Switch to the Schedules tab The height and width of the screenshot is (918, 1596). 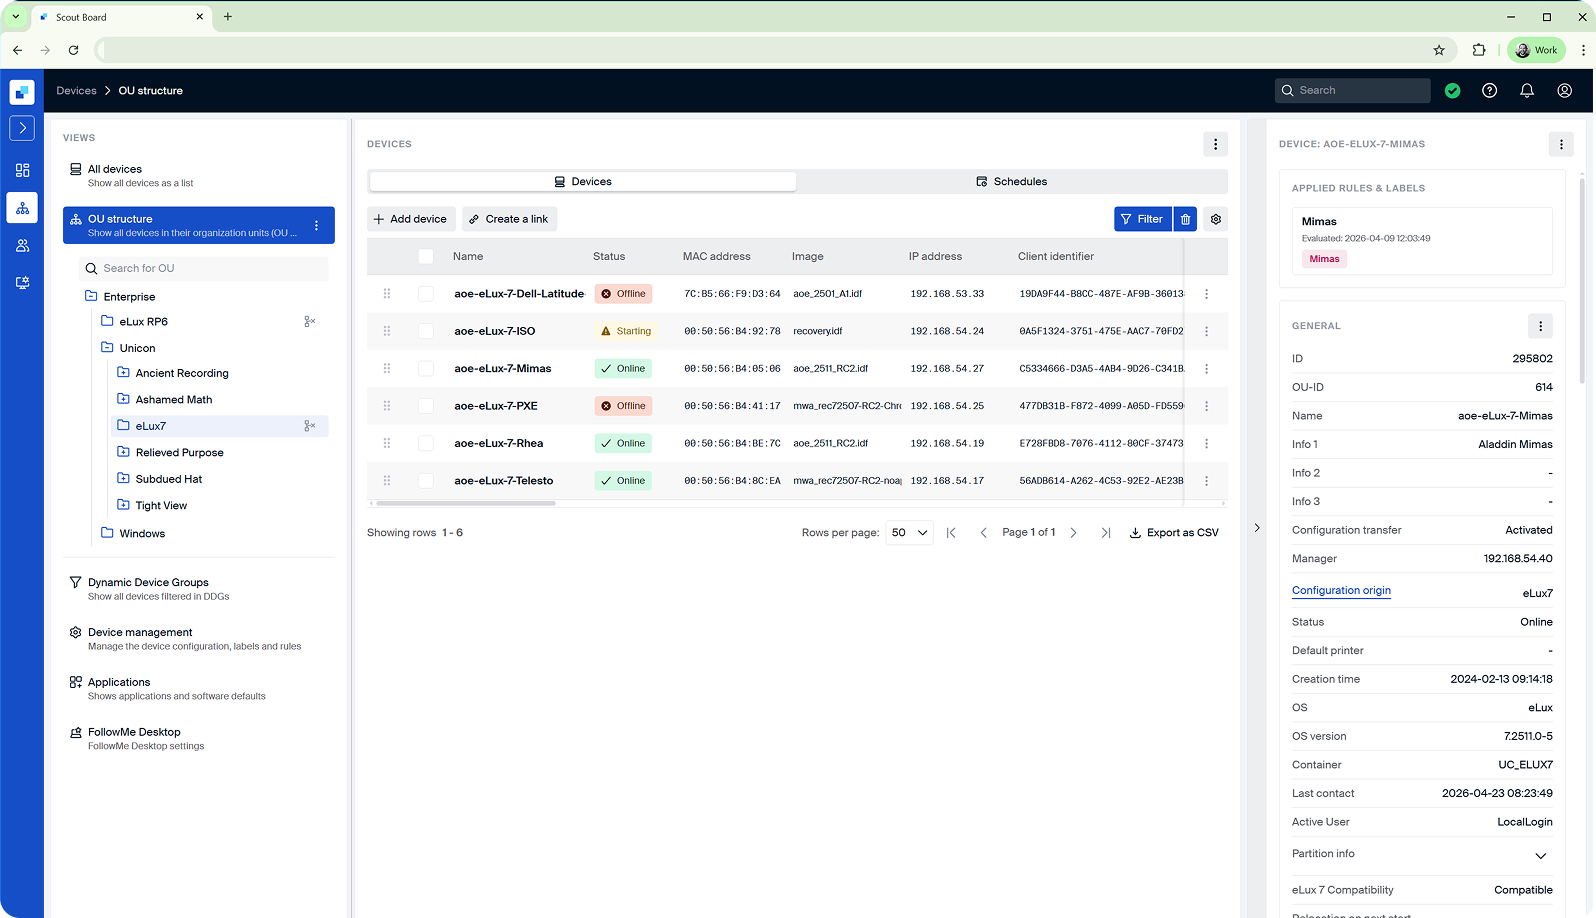(x=1011, y=182)
